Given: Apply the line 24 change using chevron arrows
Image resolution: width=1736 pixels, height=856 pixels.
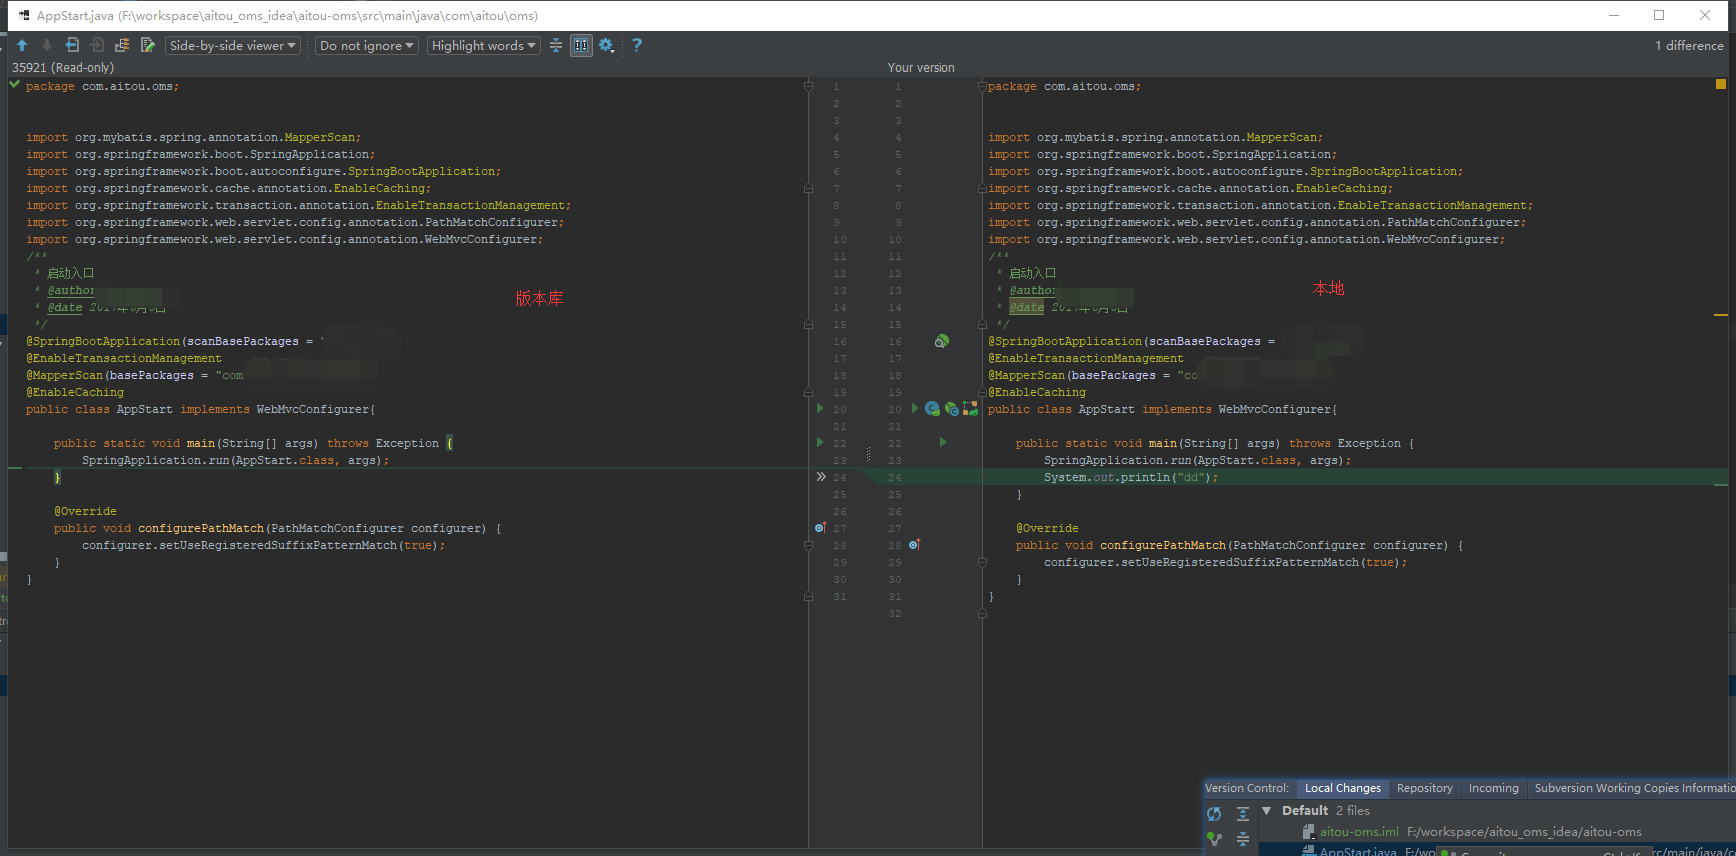Looking at the screenshot, I should coord(821,477).
